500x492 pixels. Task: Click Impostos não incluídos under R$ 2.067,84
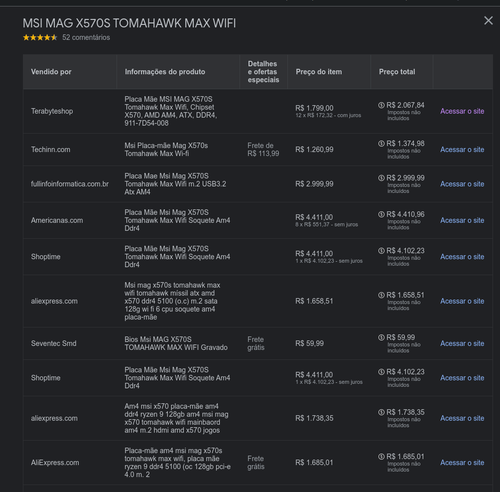pyautogui.click(x=404, y=115)
